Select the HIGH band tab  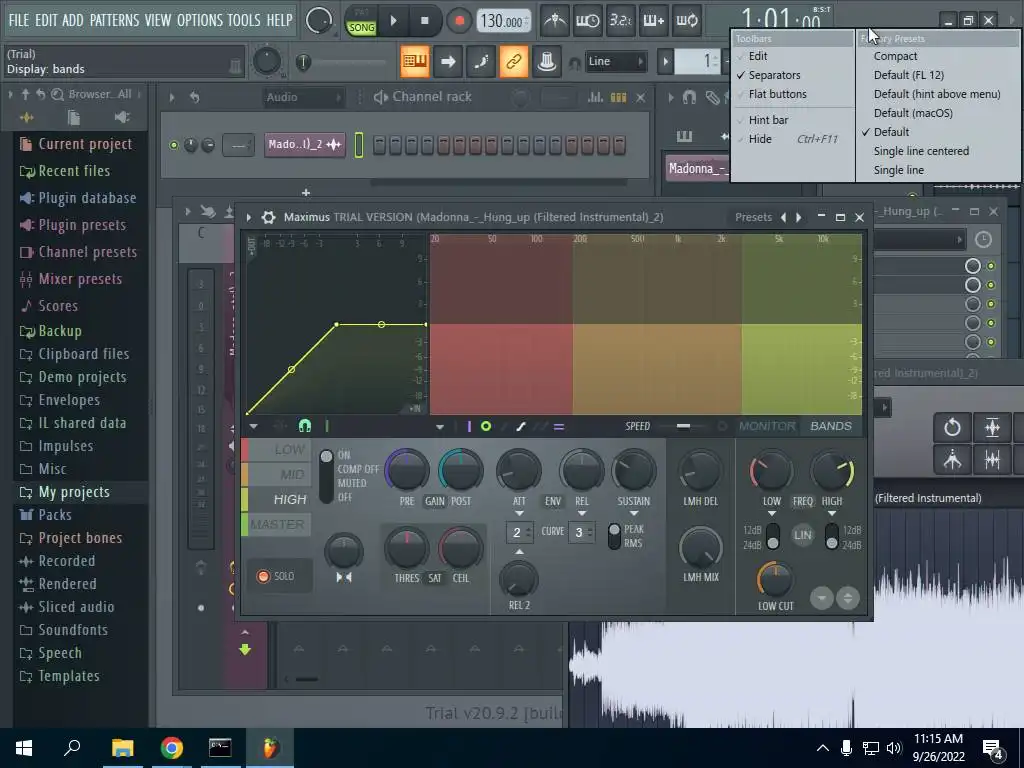click(x=277, y=500)
